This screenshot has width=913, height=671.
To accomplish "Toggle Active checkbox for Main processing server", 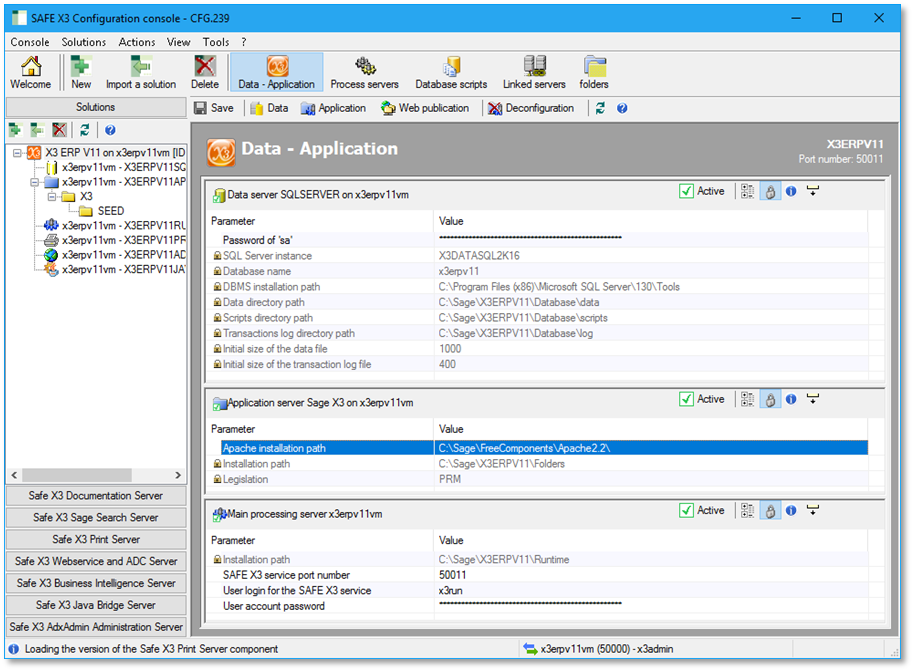I will 686,511.
